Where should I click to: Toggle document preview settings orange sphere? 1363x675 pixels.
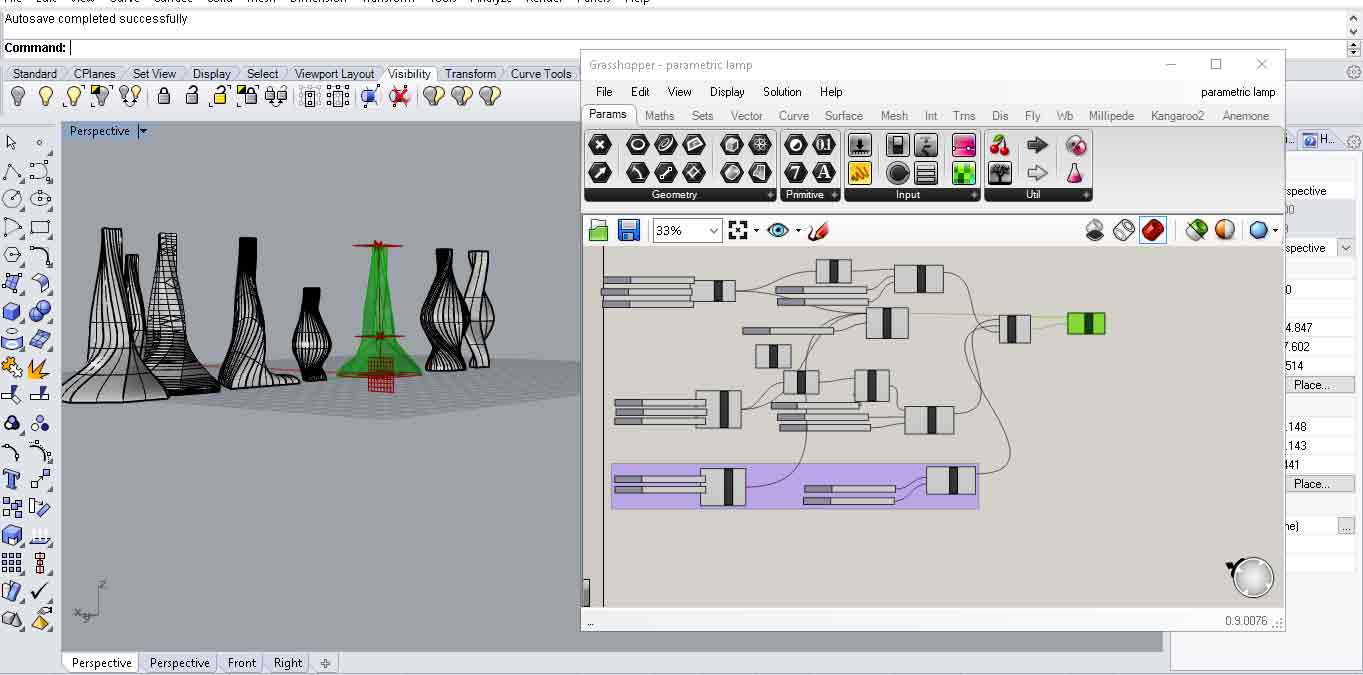pos(1225,231)
